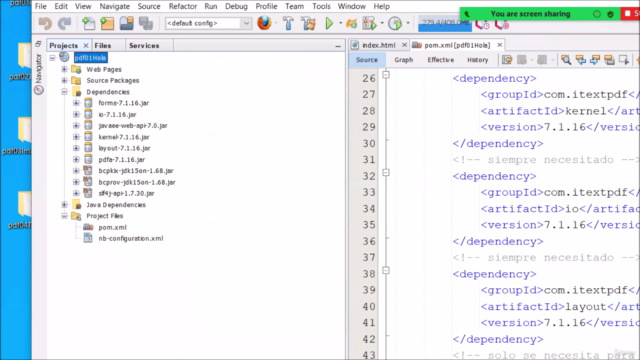Run project with green play icon
This screenshot has width=640, height=360.
click(x=329, y=23)
